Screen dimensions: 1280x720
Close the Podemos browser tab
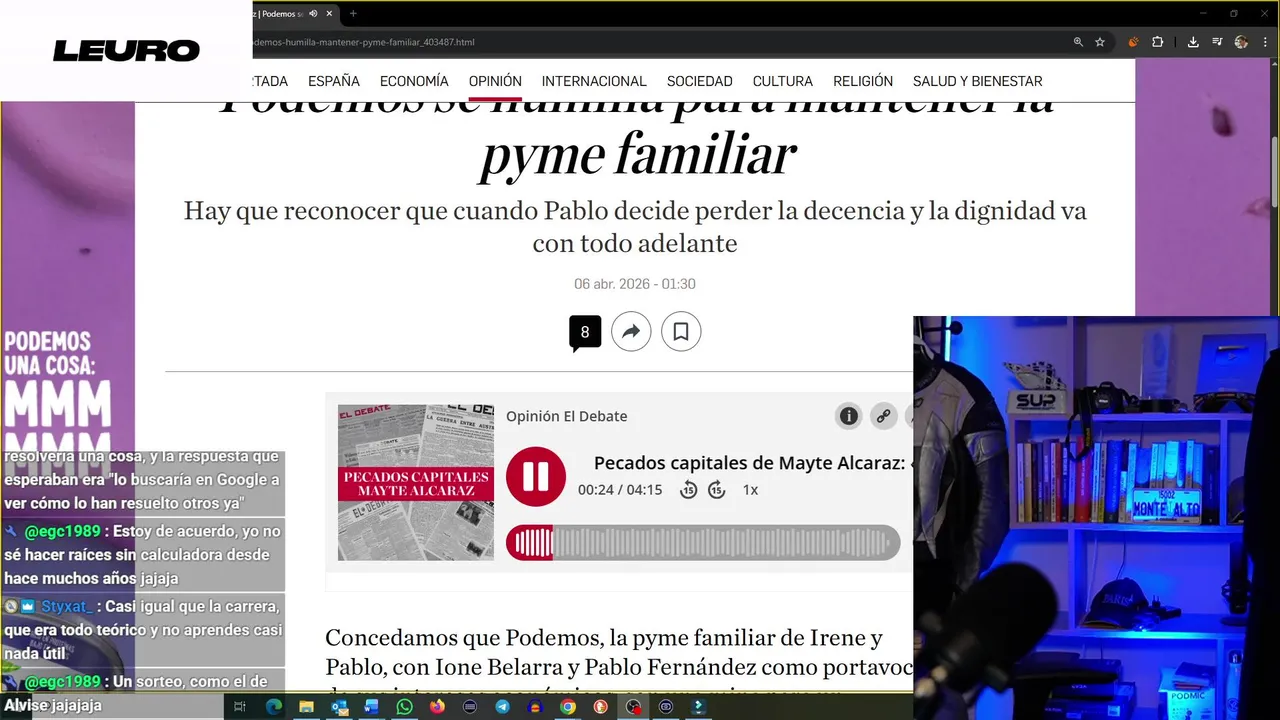tap(330, 14)
